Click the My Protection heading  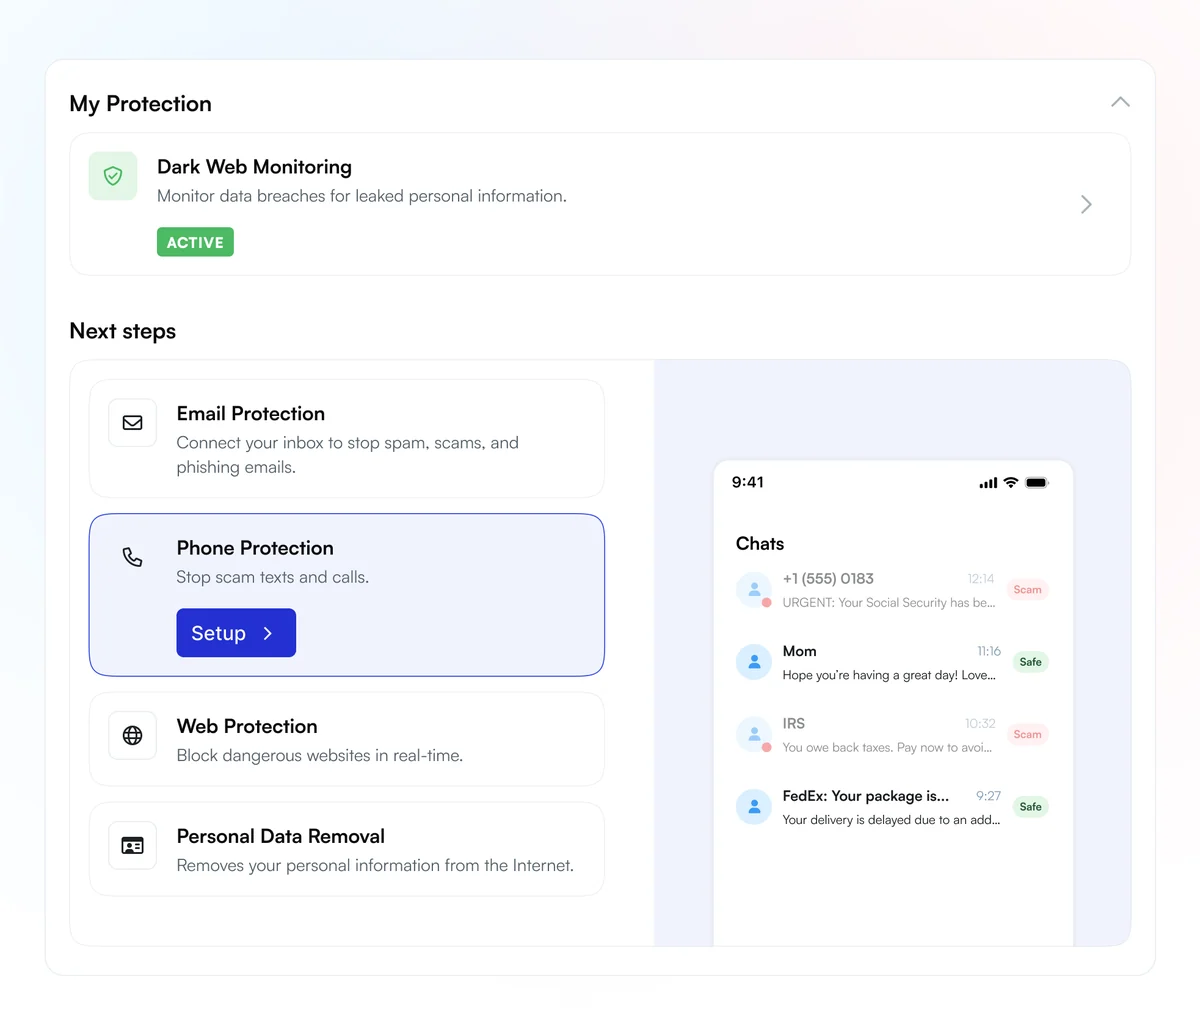141,104
